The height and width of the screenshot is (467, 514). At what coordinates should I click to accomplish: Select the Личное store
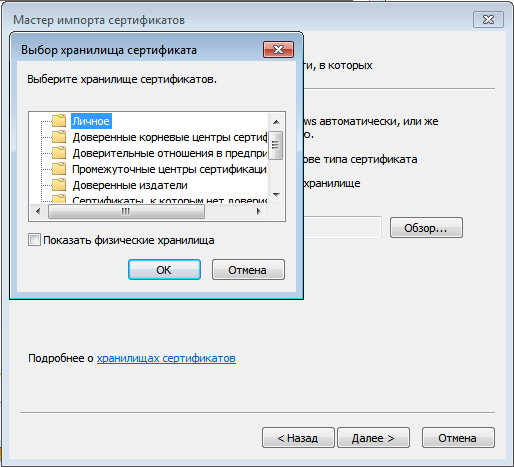pyautogui.click(x=91, y=121)
